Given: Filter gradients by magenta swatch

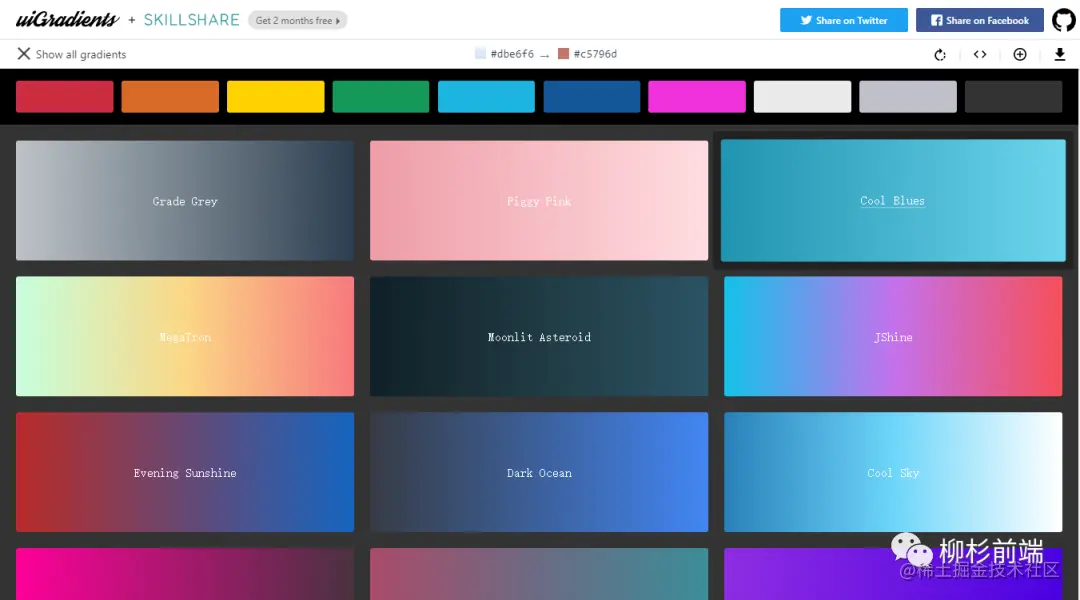Looking at the screenshot, I should point(697,96).
